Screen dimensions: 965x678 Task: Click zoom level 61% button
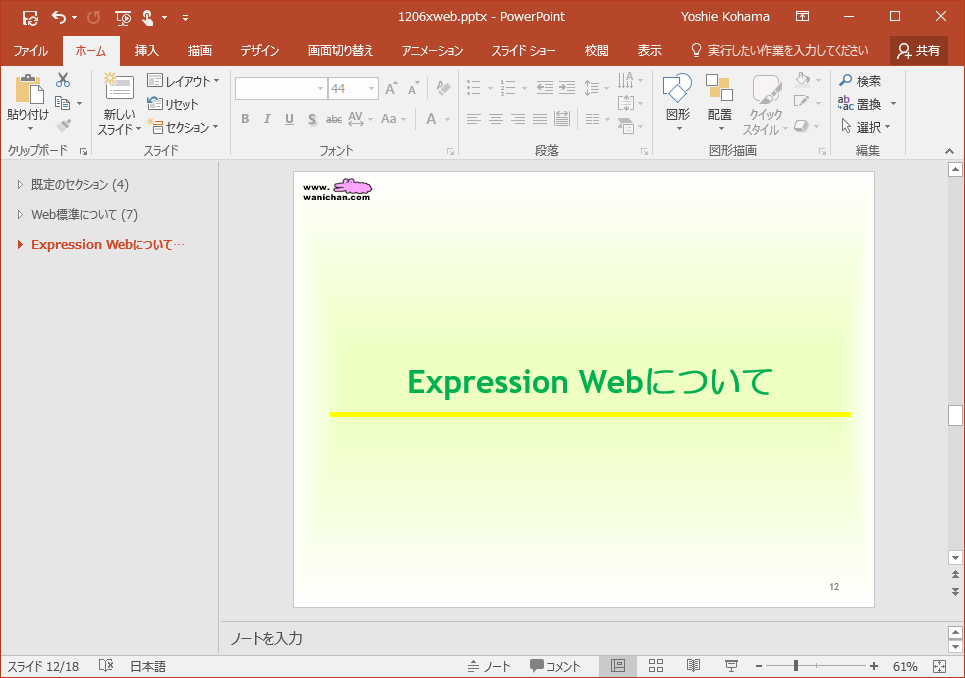(x=905, y=666)
